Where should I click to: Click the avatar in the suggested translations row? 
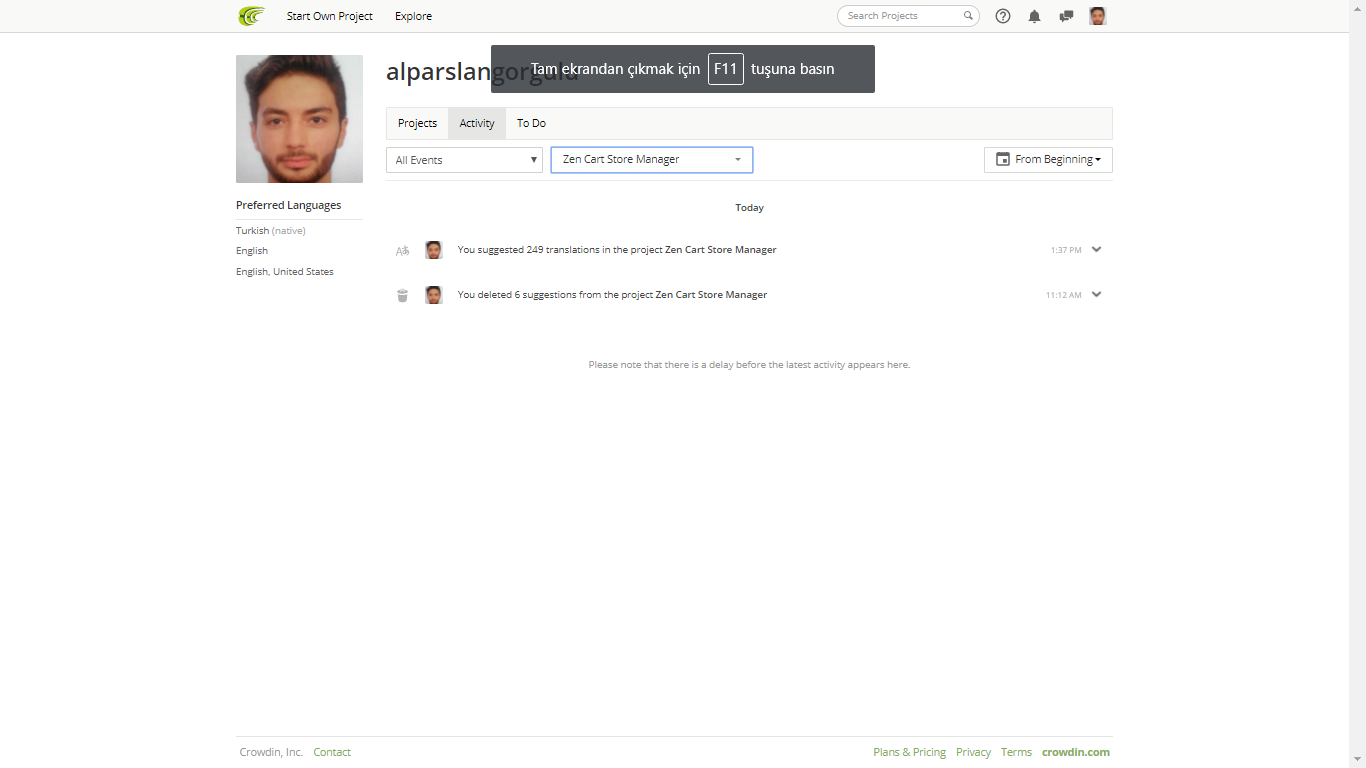coord(434,250)
